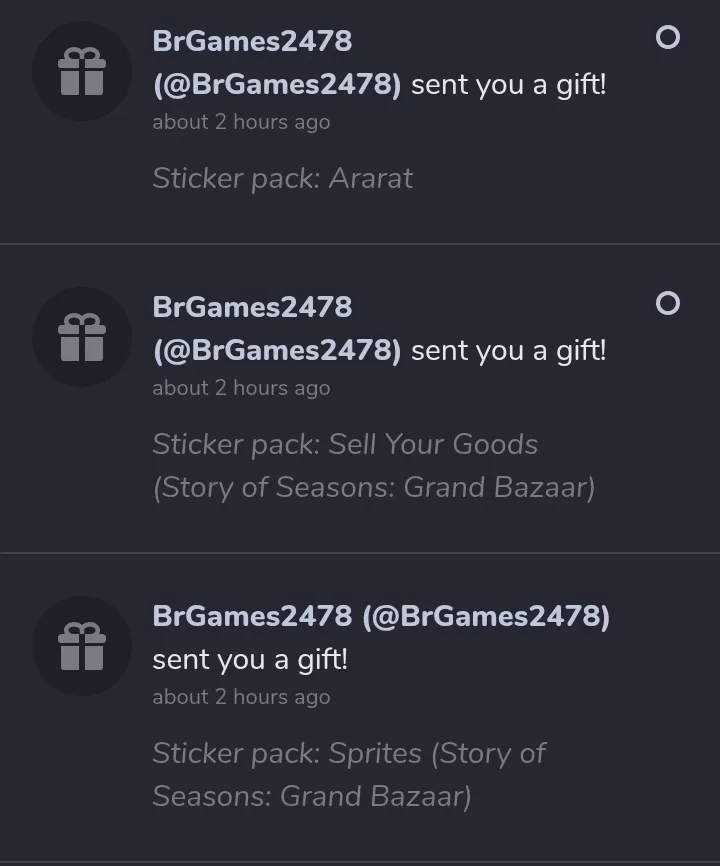Screen dimensions: 720x866
Task: Open the Sprites sticker pack description
Action: click(349, 774)
